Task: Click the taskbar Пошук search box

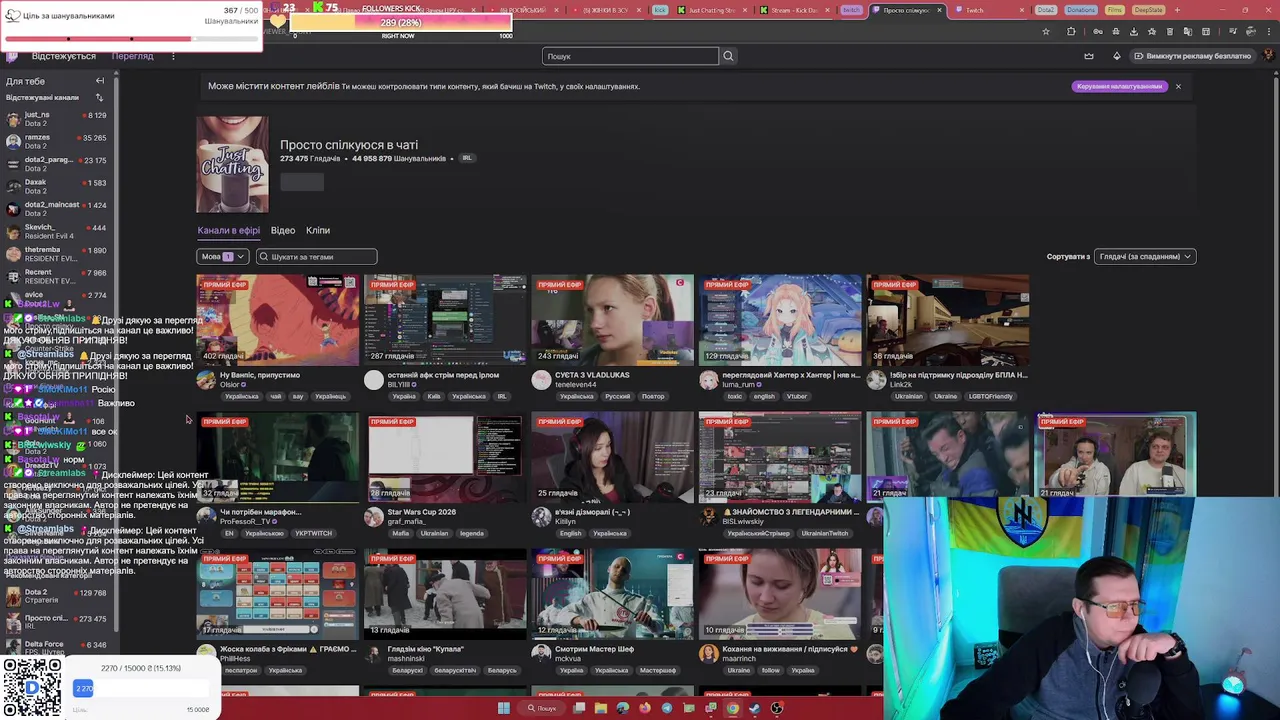Action: (541, 708)
